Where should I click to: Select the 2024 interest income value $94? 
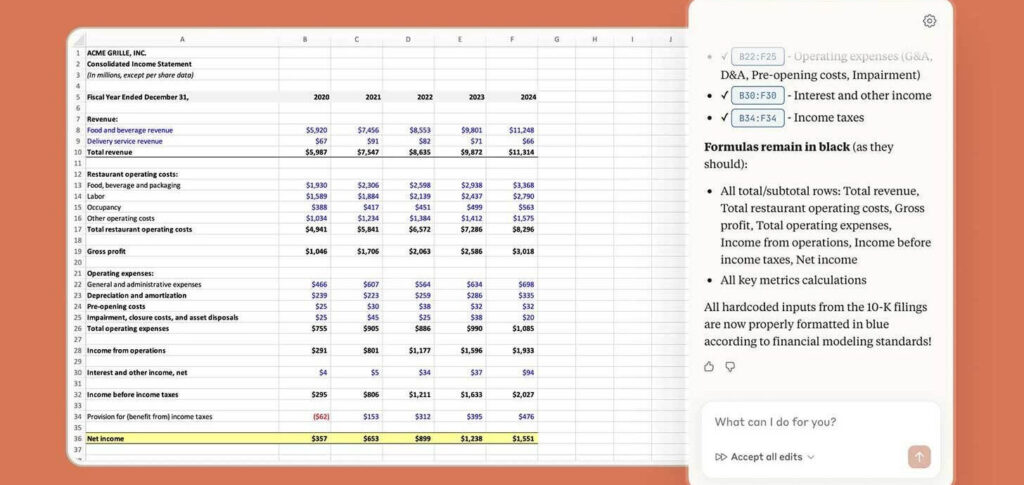511,373
